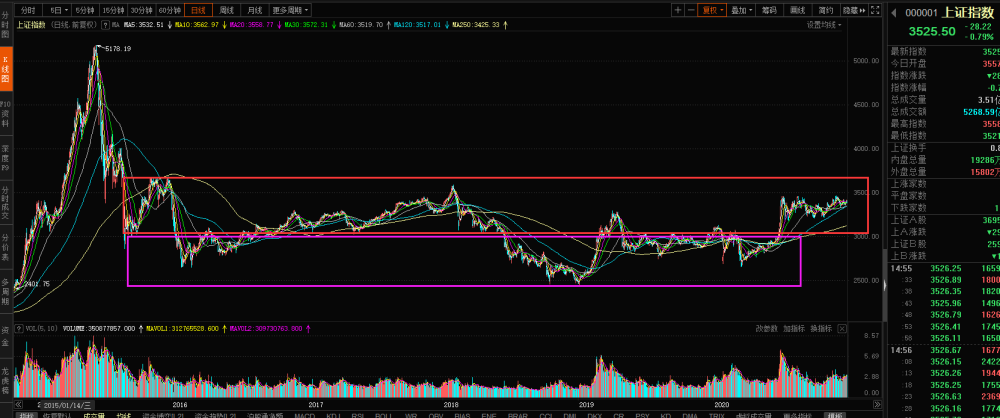Switch to 分时 period tab
Screen dimensions: 1000x418
(27, 10)
